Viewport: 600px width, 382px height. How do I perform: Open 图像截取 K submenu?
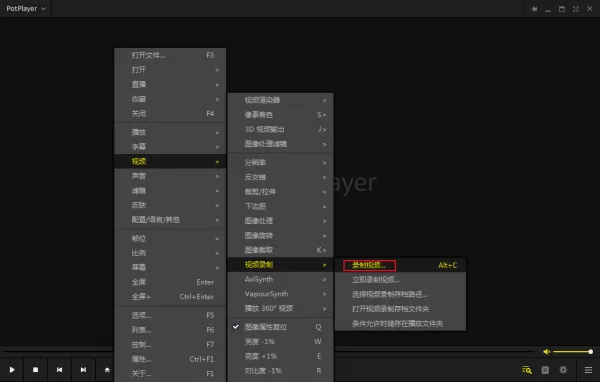(x=280, y=250)
